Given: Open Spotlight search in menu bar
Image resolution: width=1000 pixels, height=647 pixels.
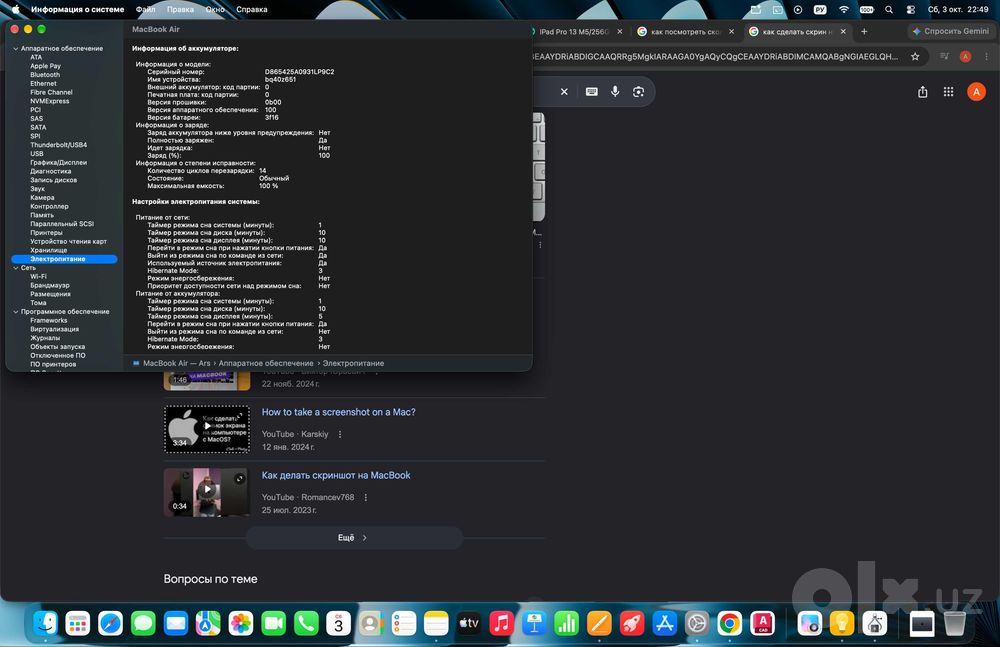Looking at the screenshot, I should pyautogui.click(x=889, y=10).
